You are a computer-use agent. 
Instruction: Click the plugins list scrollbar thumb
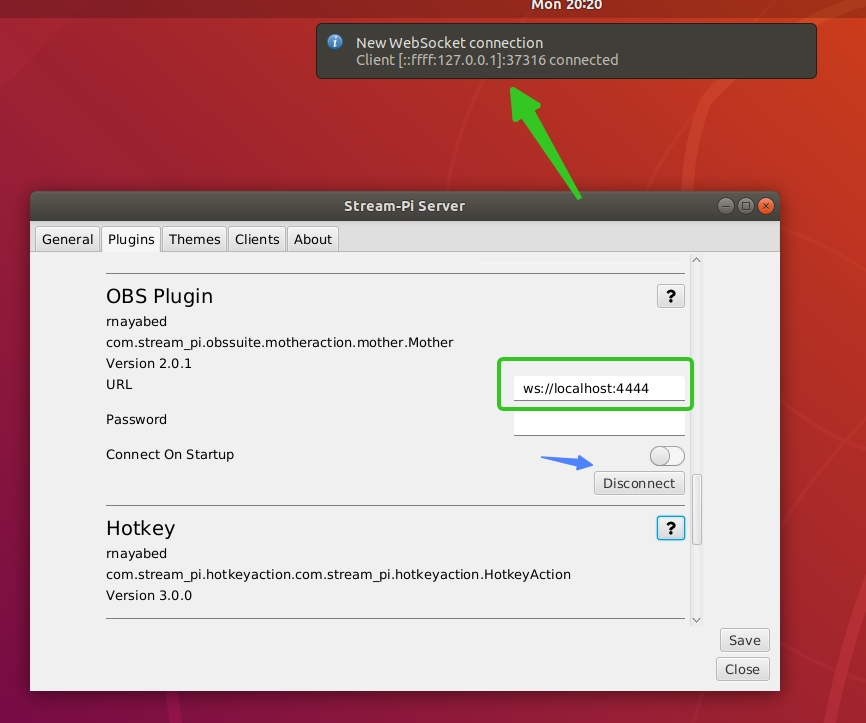[x=696, y=509]
